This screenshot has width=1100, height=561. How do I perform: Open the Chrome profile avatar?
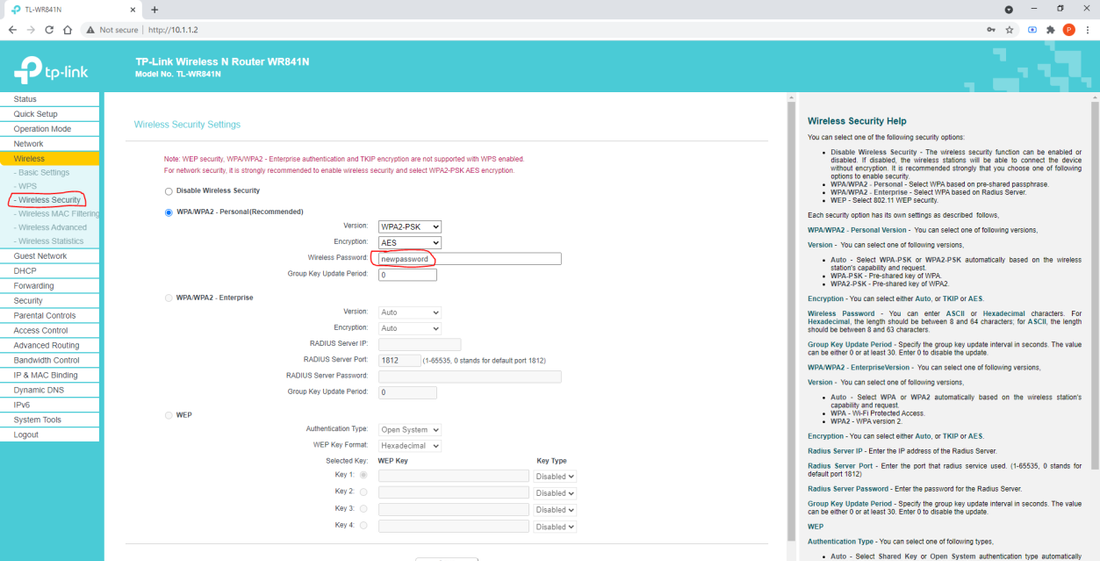pyautogui.click(x=1068, y=29)
